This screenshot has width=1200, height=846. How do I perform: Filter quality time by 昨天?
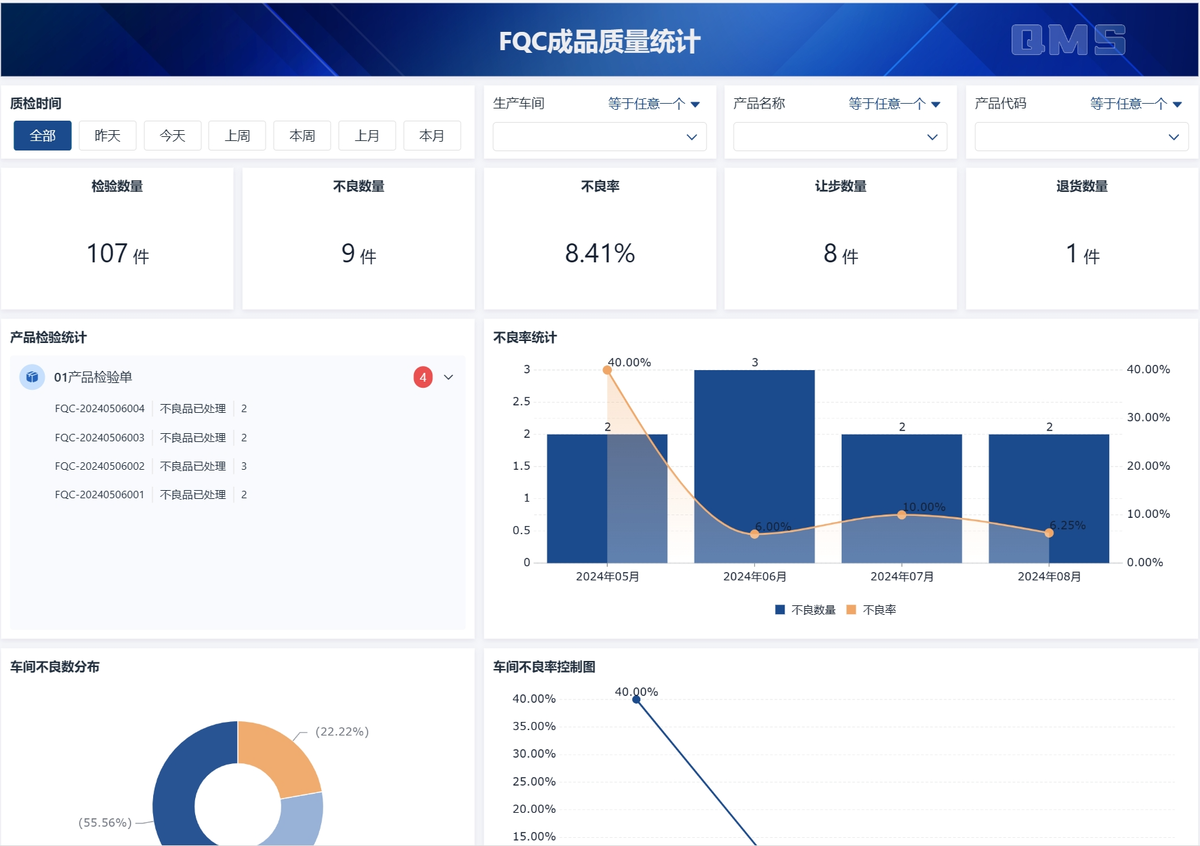pyautogui.click(x=108, y=136)
